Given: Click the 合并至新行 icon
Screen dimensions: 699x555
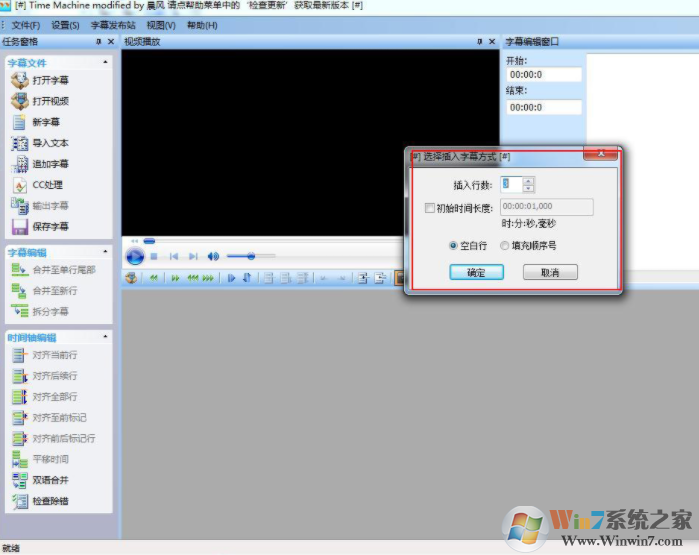Looking at the screenshot, I should [19, 291].
